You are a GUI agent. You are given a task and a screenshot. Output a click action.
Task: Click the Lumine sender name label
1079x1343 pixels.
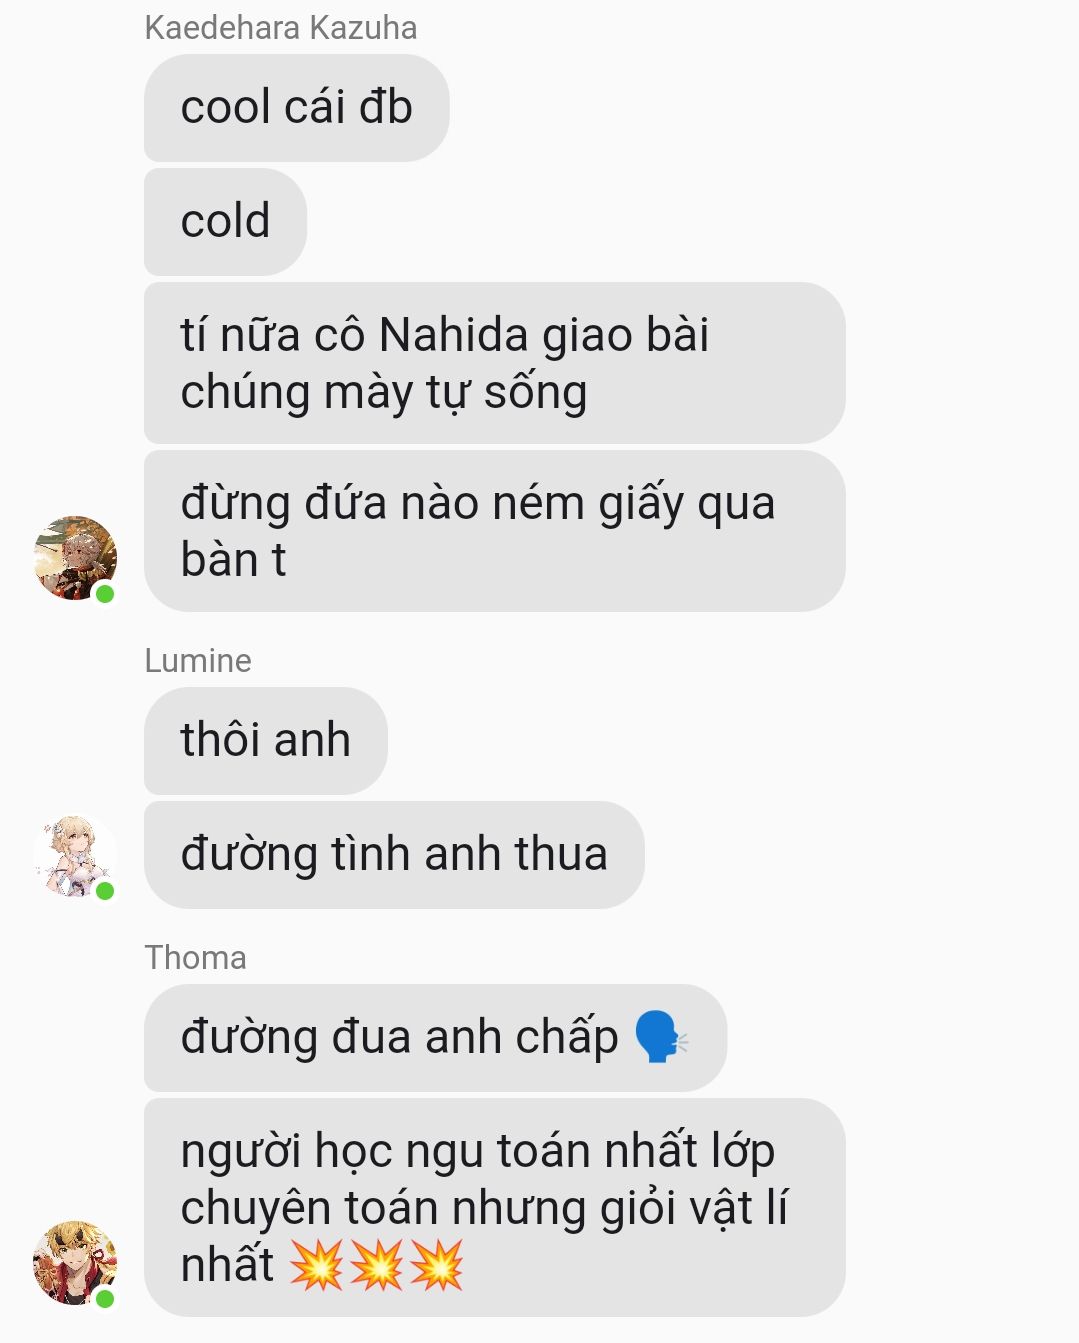pyautogui.click(x=198, y=661)
